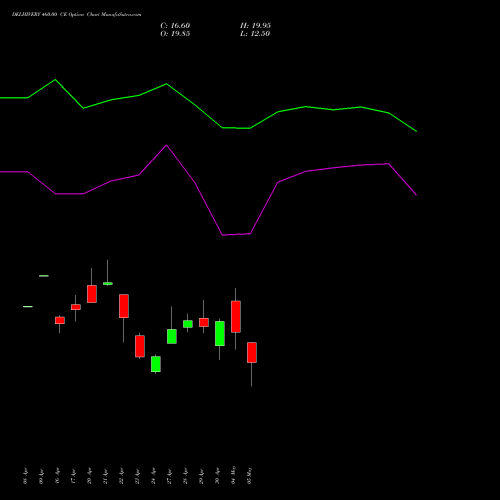Click the red candle for 22 Apr
The width and height of the screenshot is (500, 500).
(x=124, y=306)
